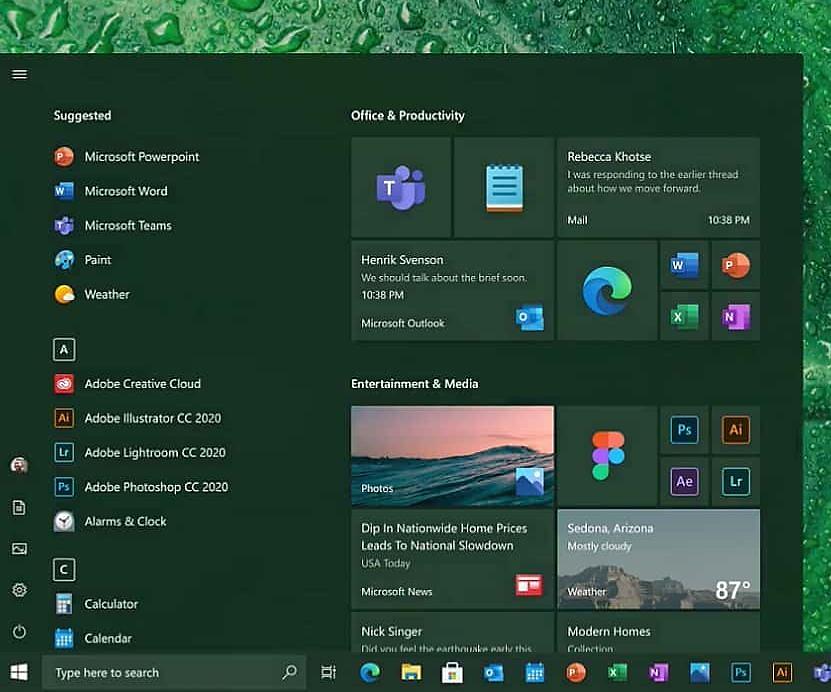Open Adobe Creative Cloud app entry
The width and height of the screenshot is (831, 692).
[127, 384]
